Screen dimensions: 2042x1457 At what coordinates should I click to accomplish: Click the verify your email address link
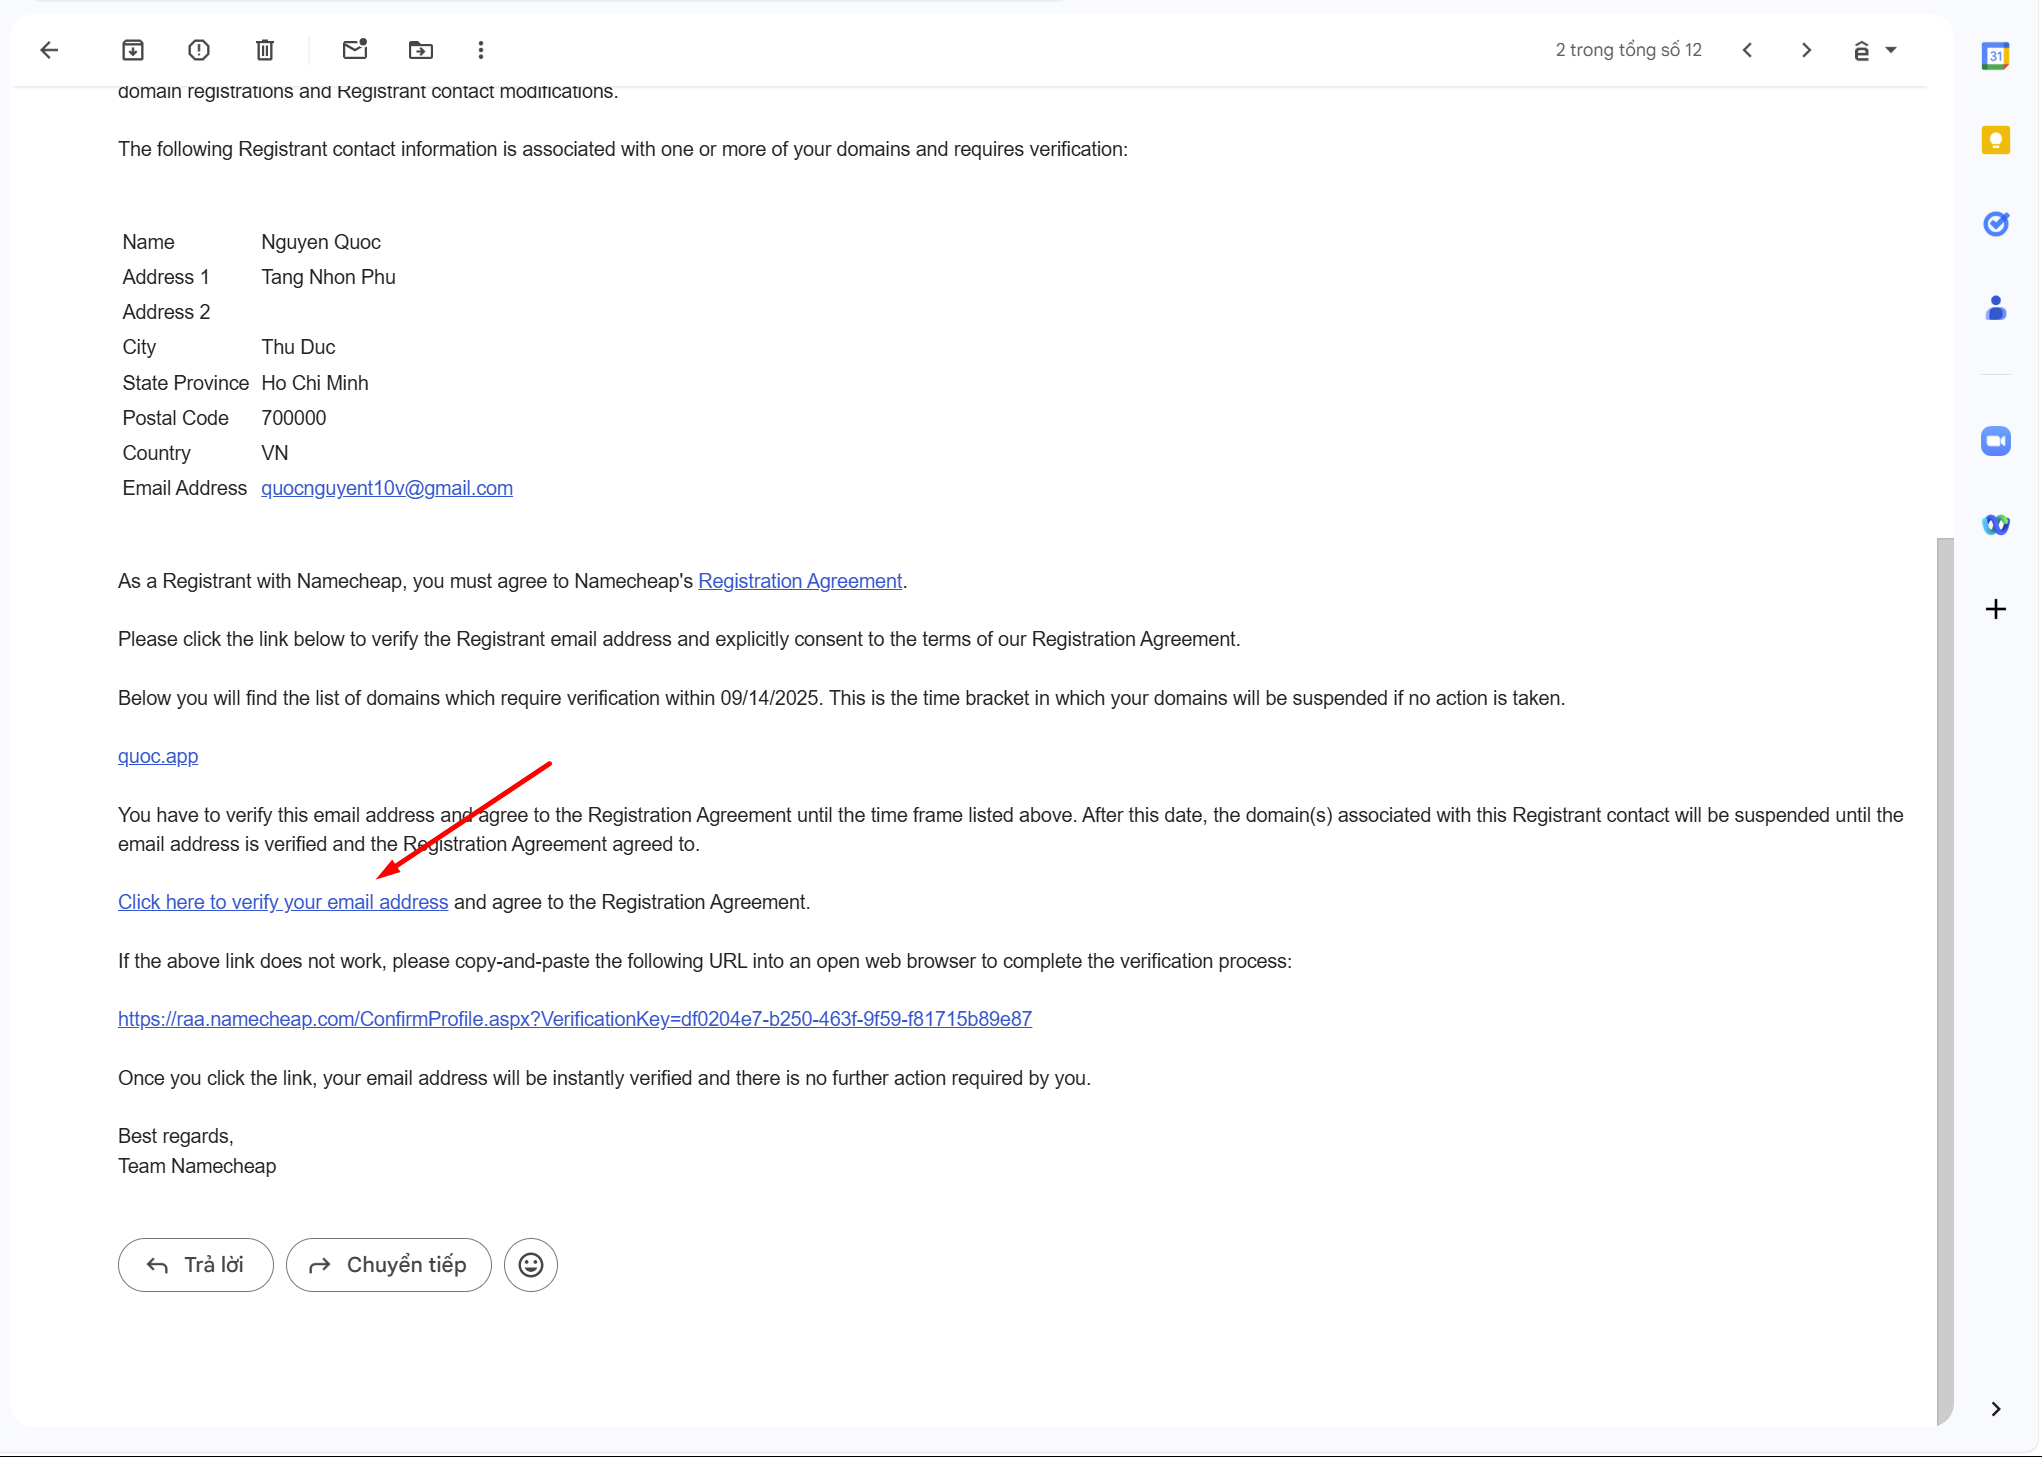point(283,902)
